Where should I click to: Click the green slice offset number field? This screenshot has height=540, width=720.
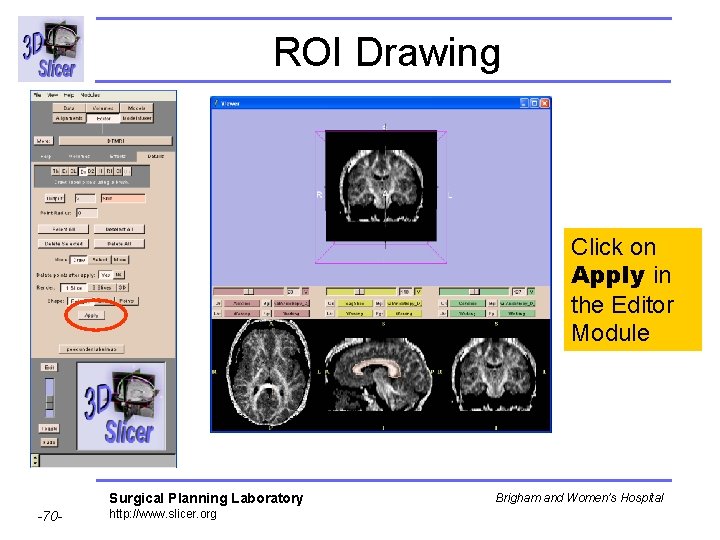click(x=518, y=292)
